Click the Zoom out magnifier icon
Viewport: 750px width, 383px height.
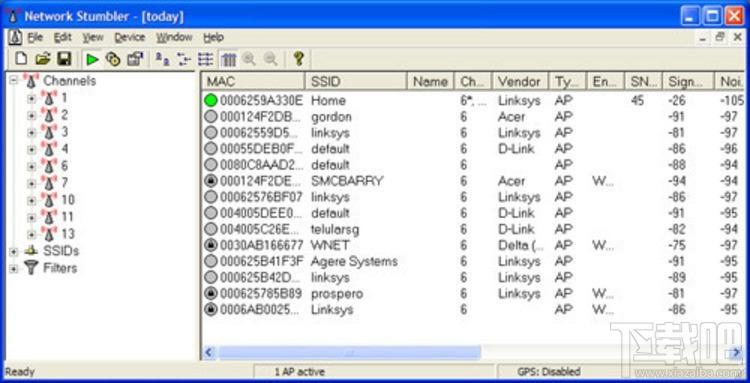point(271,59)
